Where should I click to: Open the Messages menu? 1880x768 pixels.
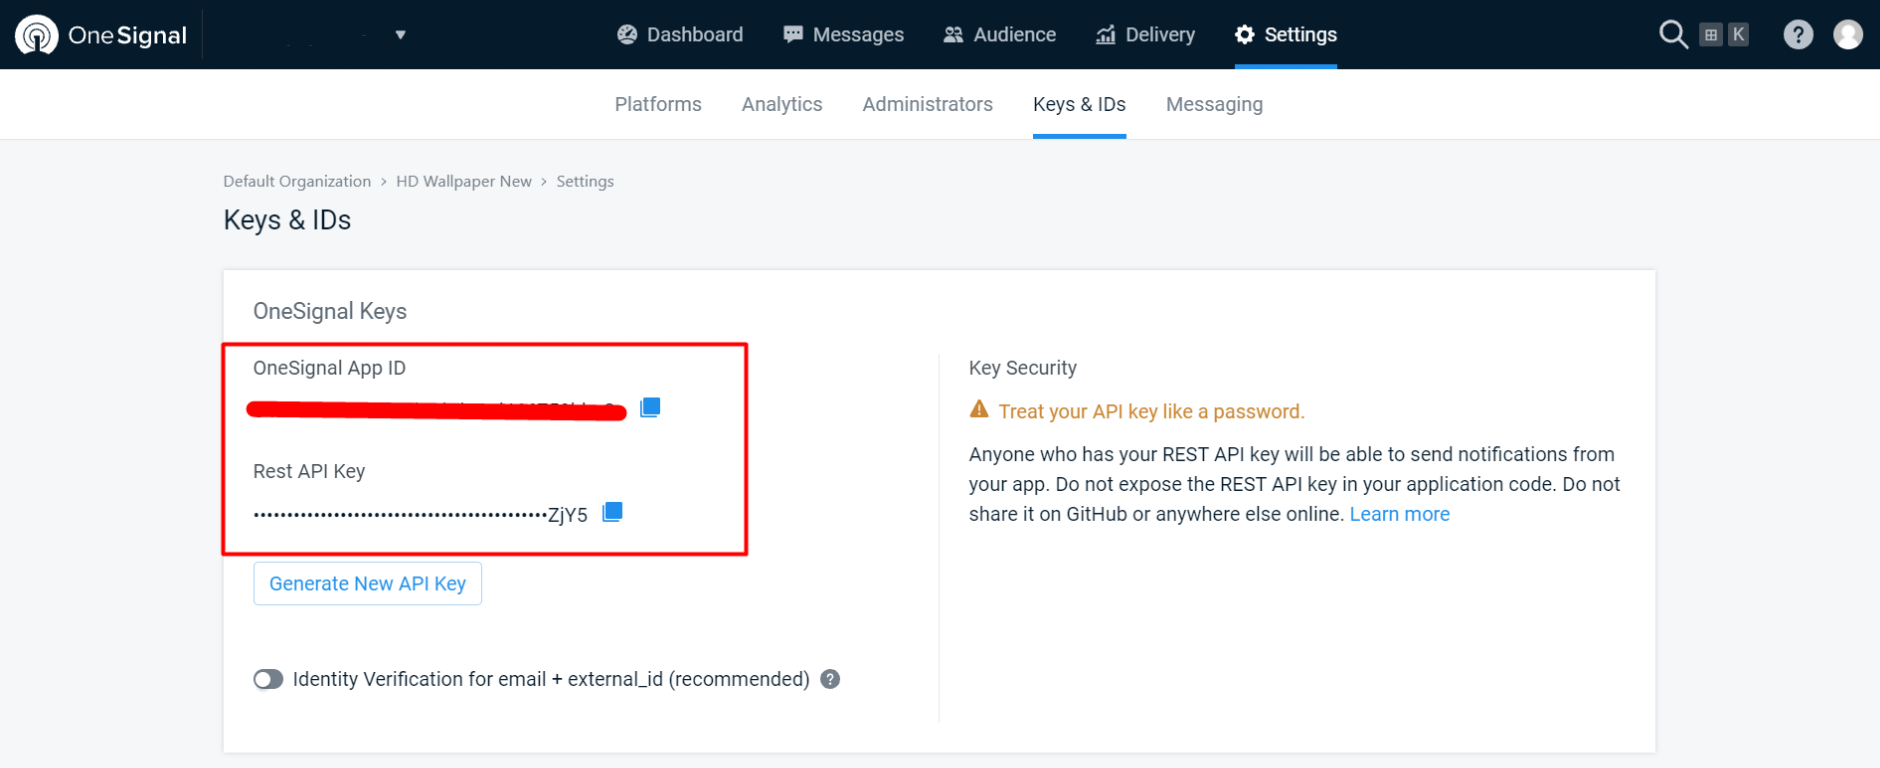coord(843,35)
